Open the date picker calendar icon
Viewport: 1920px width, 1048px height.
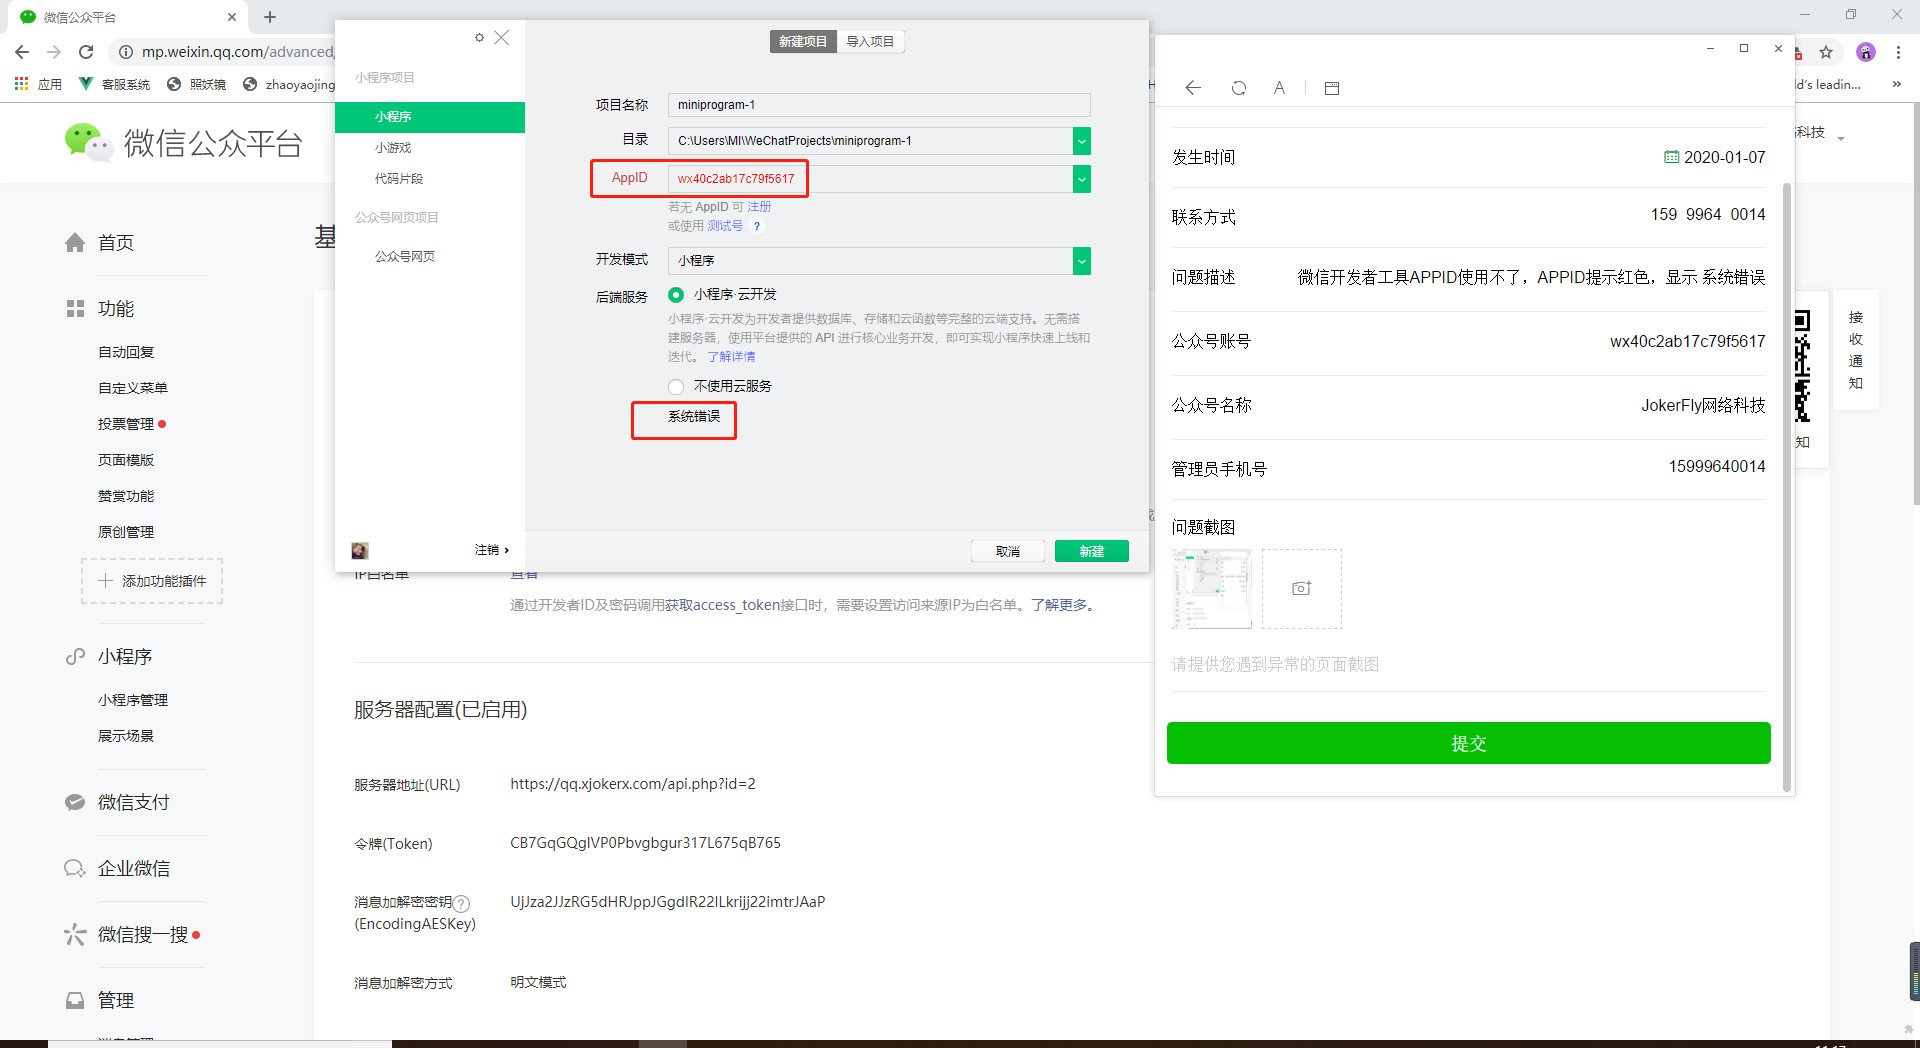[1671, 157]
